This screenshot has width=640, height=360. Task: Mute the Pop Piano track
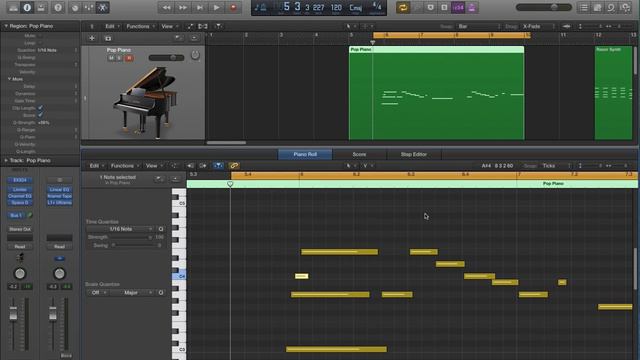[x=111, y=58]
